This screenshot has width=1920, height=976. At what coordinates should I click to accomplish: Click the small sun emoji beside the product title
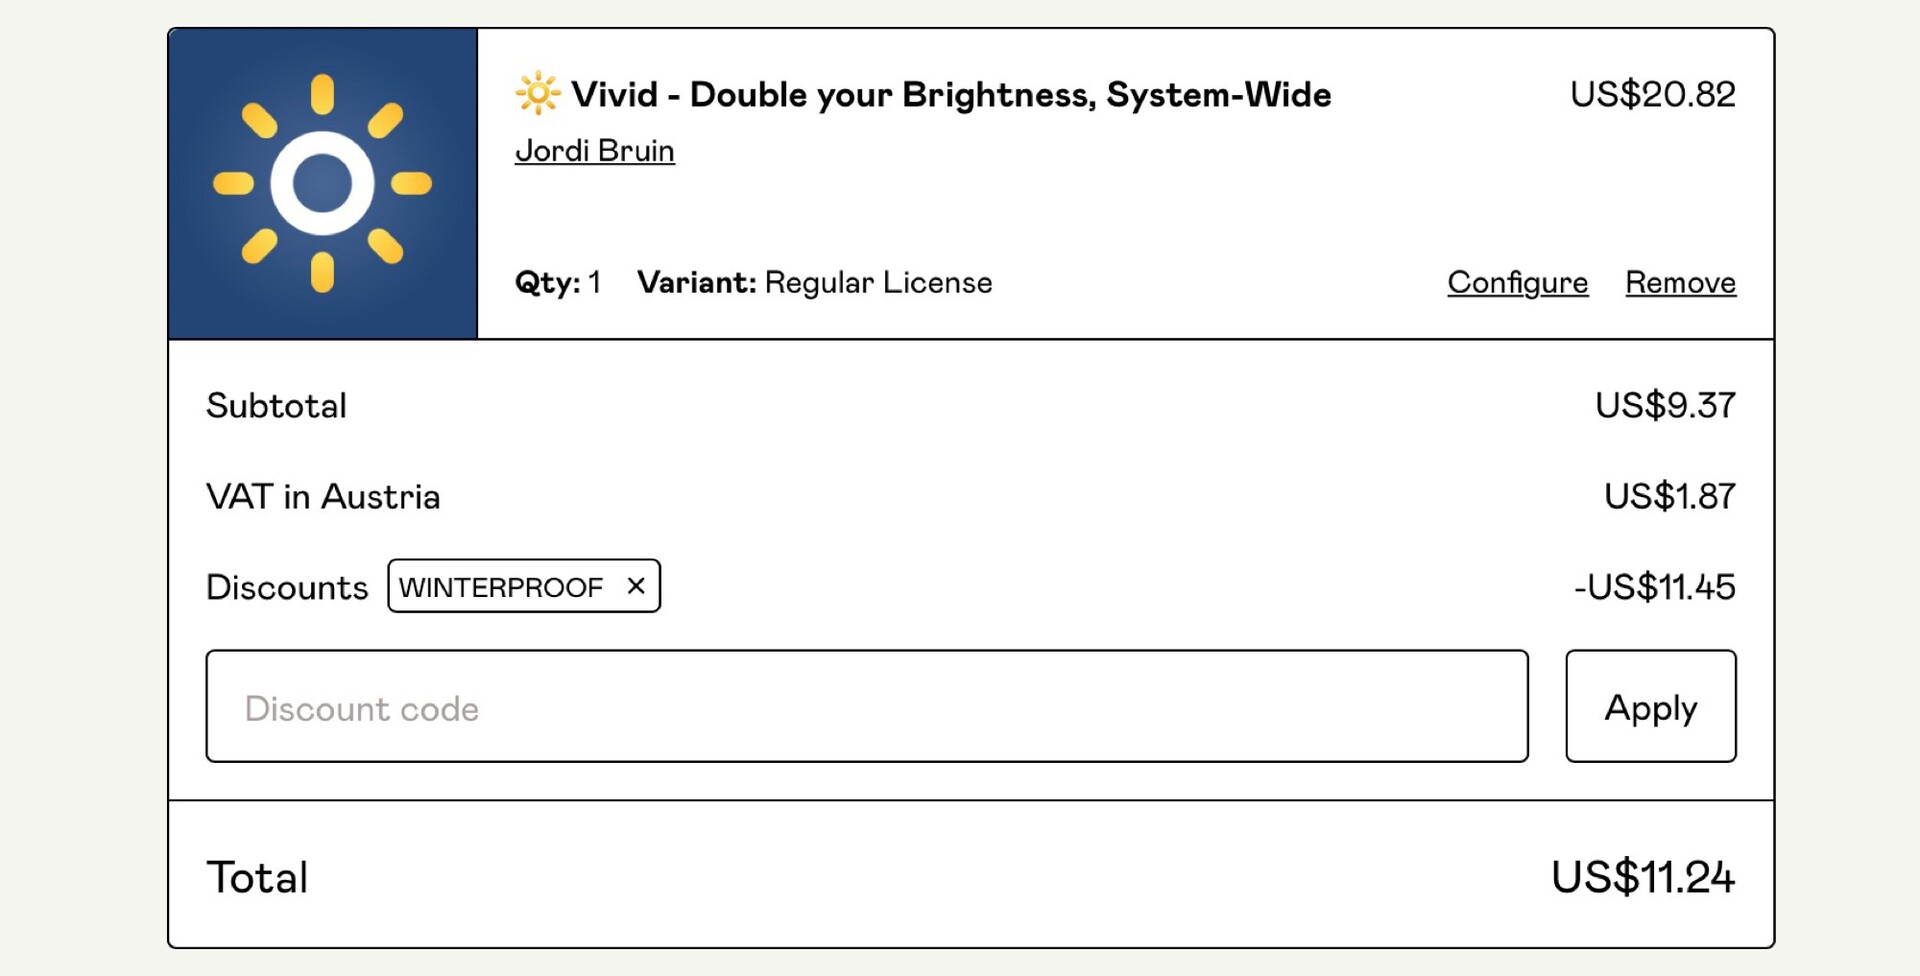click(x=537, y=94)
